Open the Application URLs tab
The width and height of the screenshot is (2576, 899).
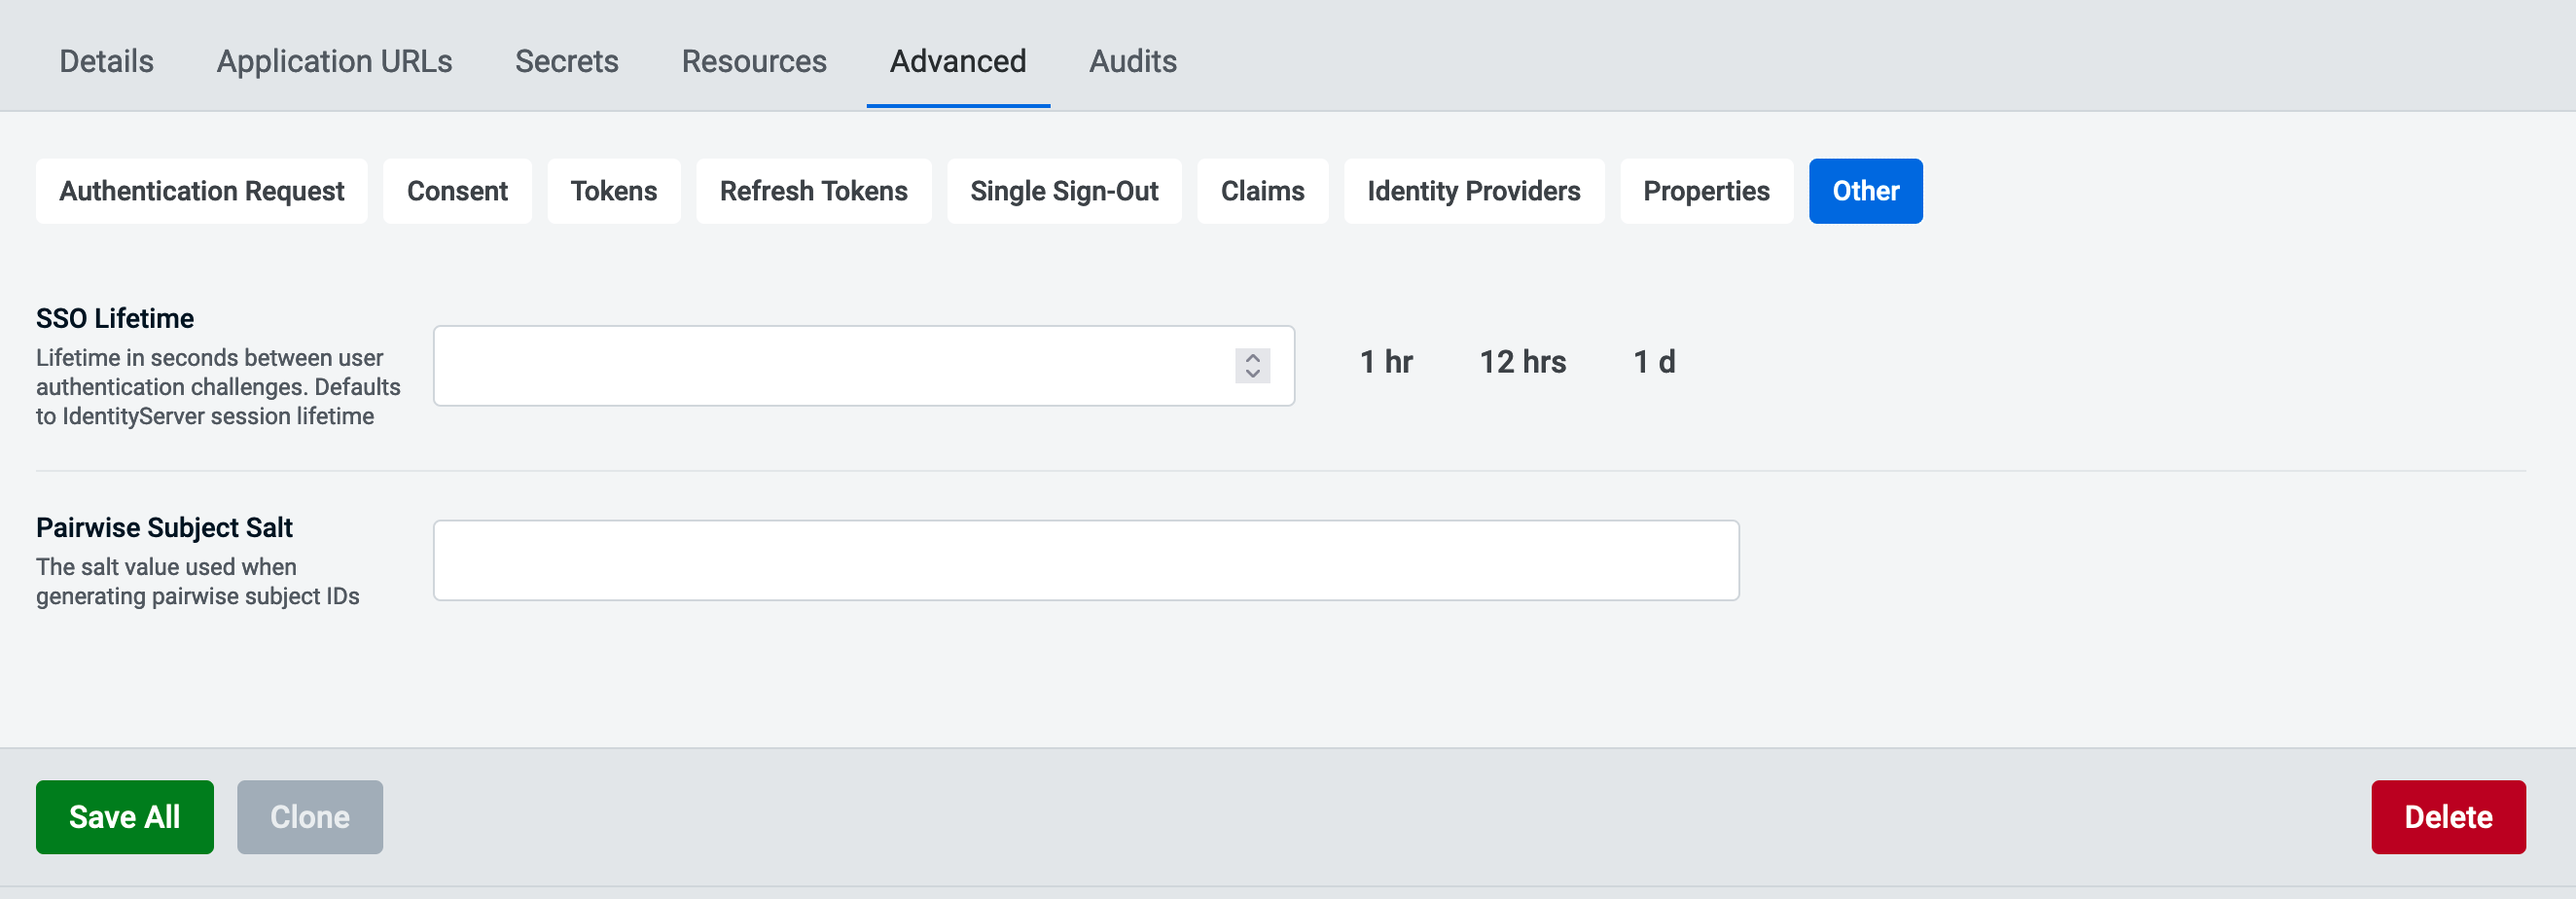click(333, 61)
